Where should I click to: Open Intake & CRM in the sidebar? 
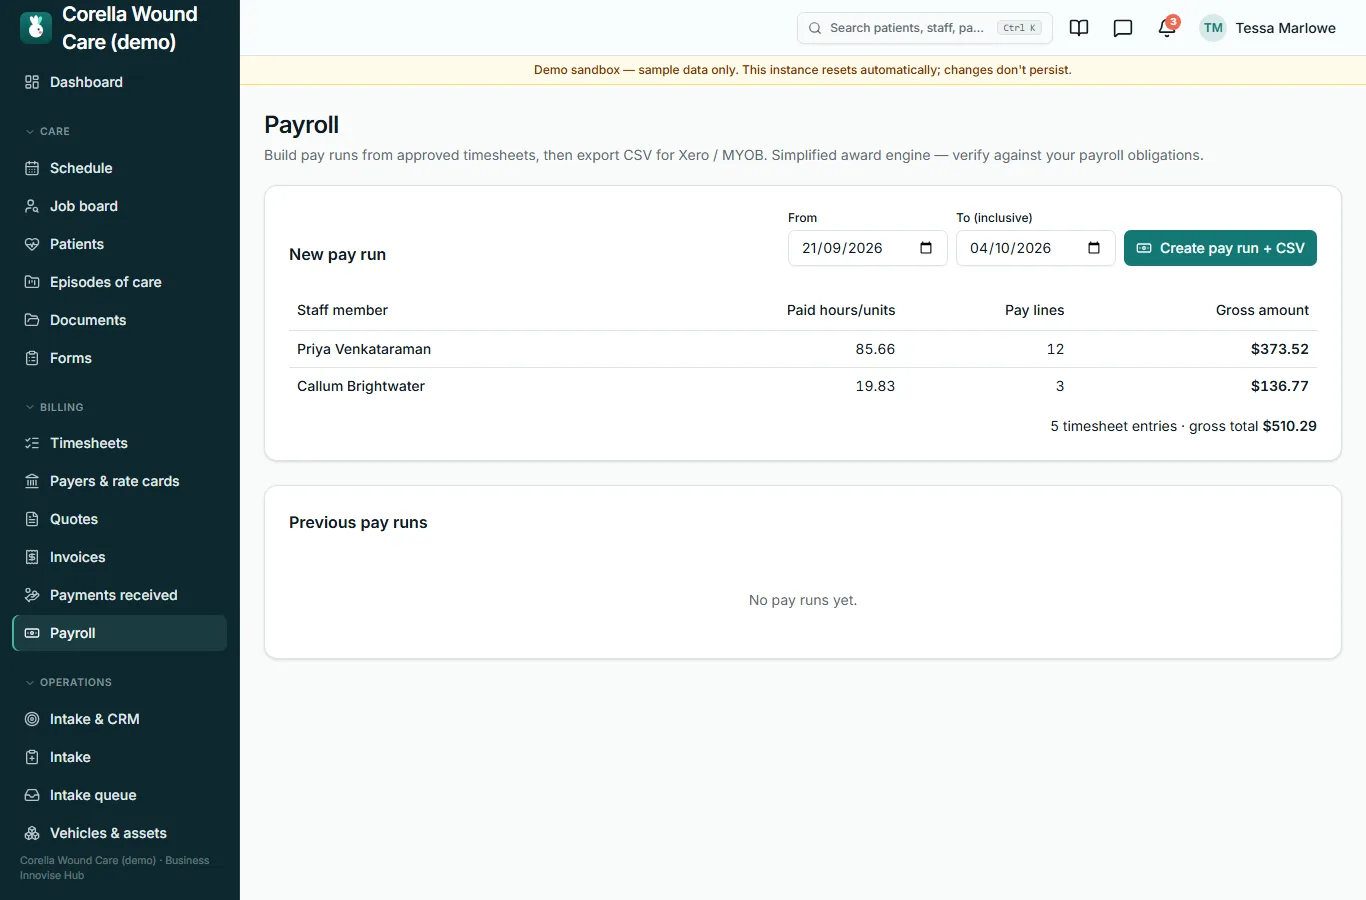pyautogui.click(x=120, y=719)
